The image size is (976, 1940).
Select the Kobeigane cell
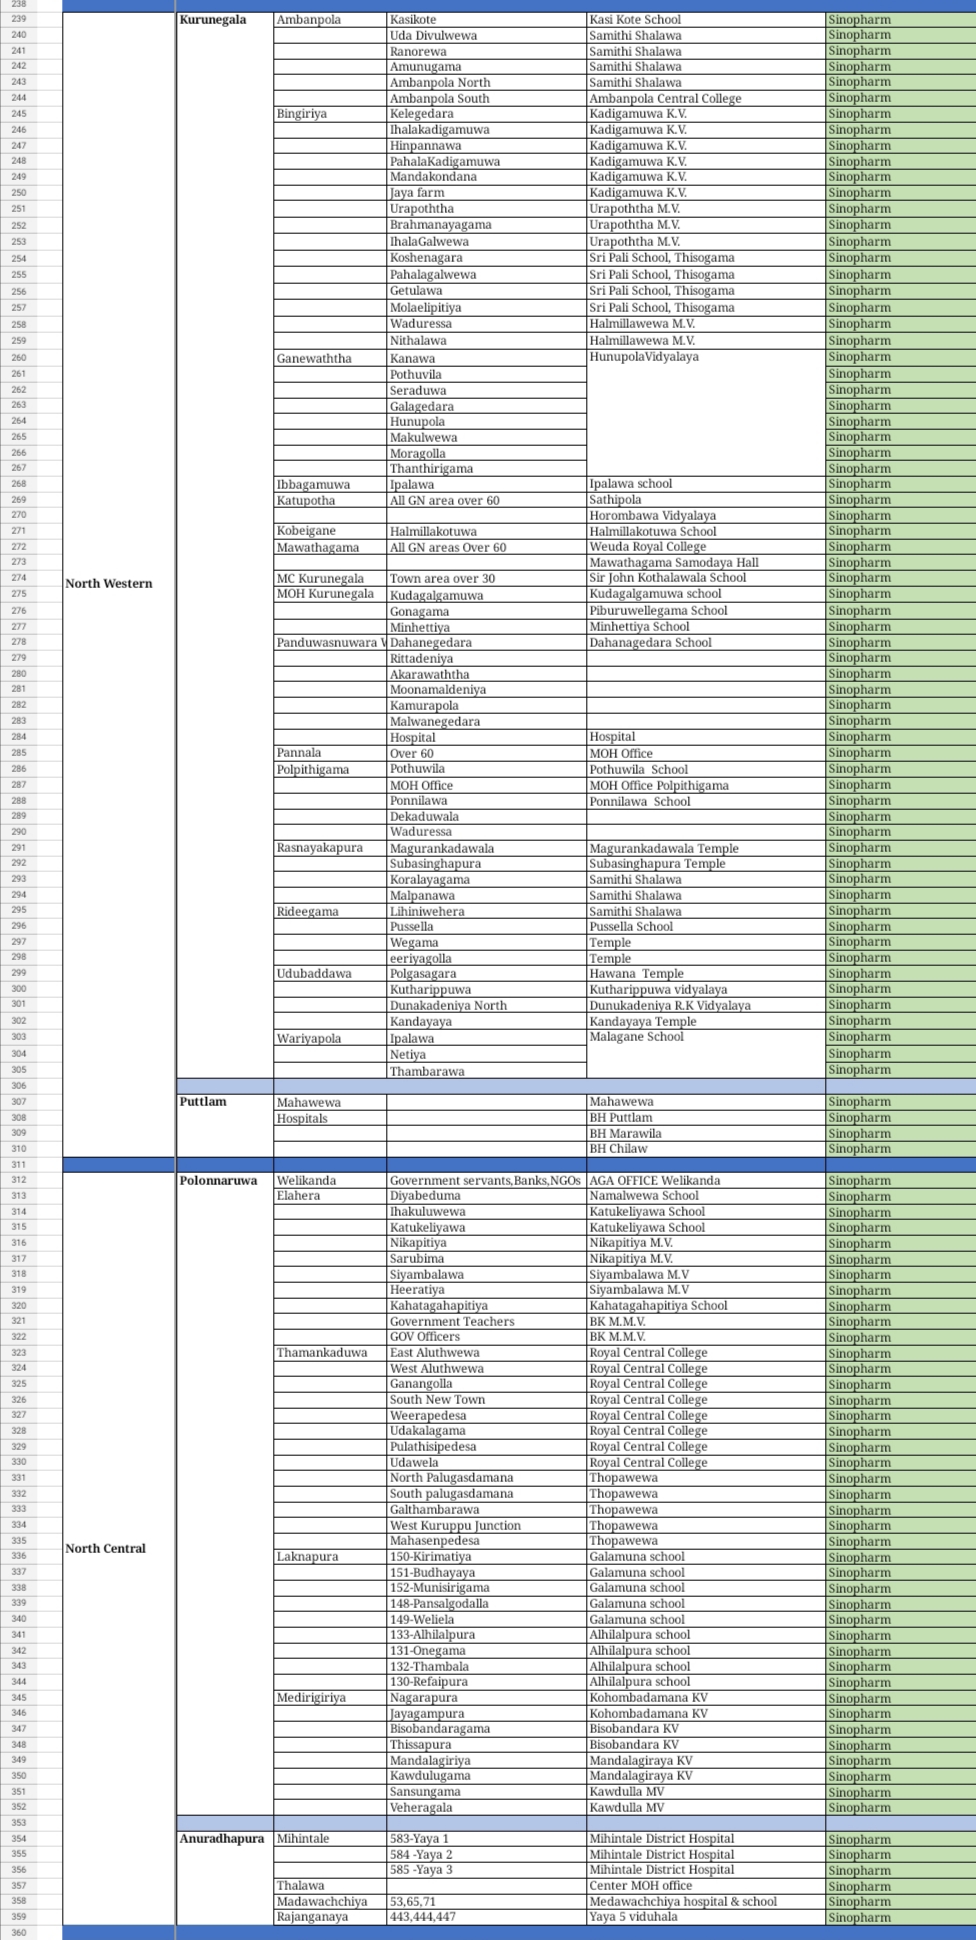point(330,531)
